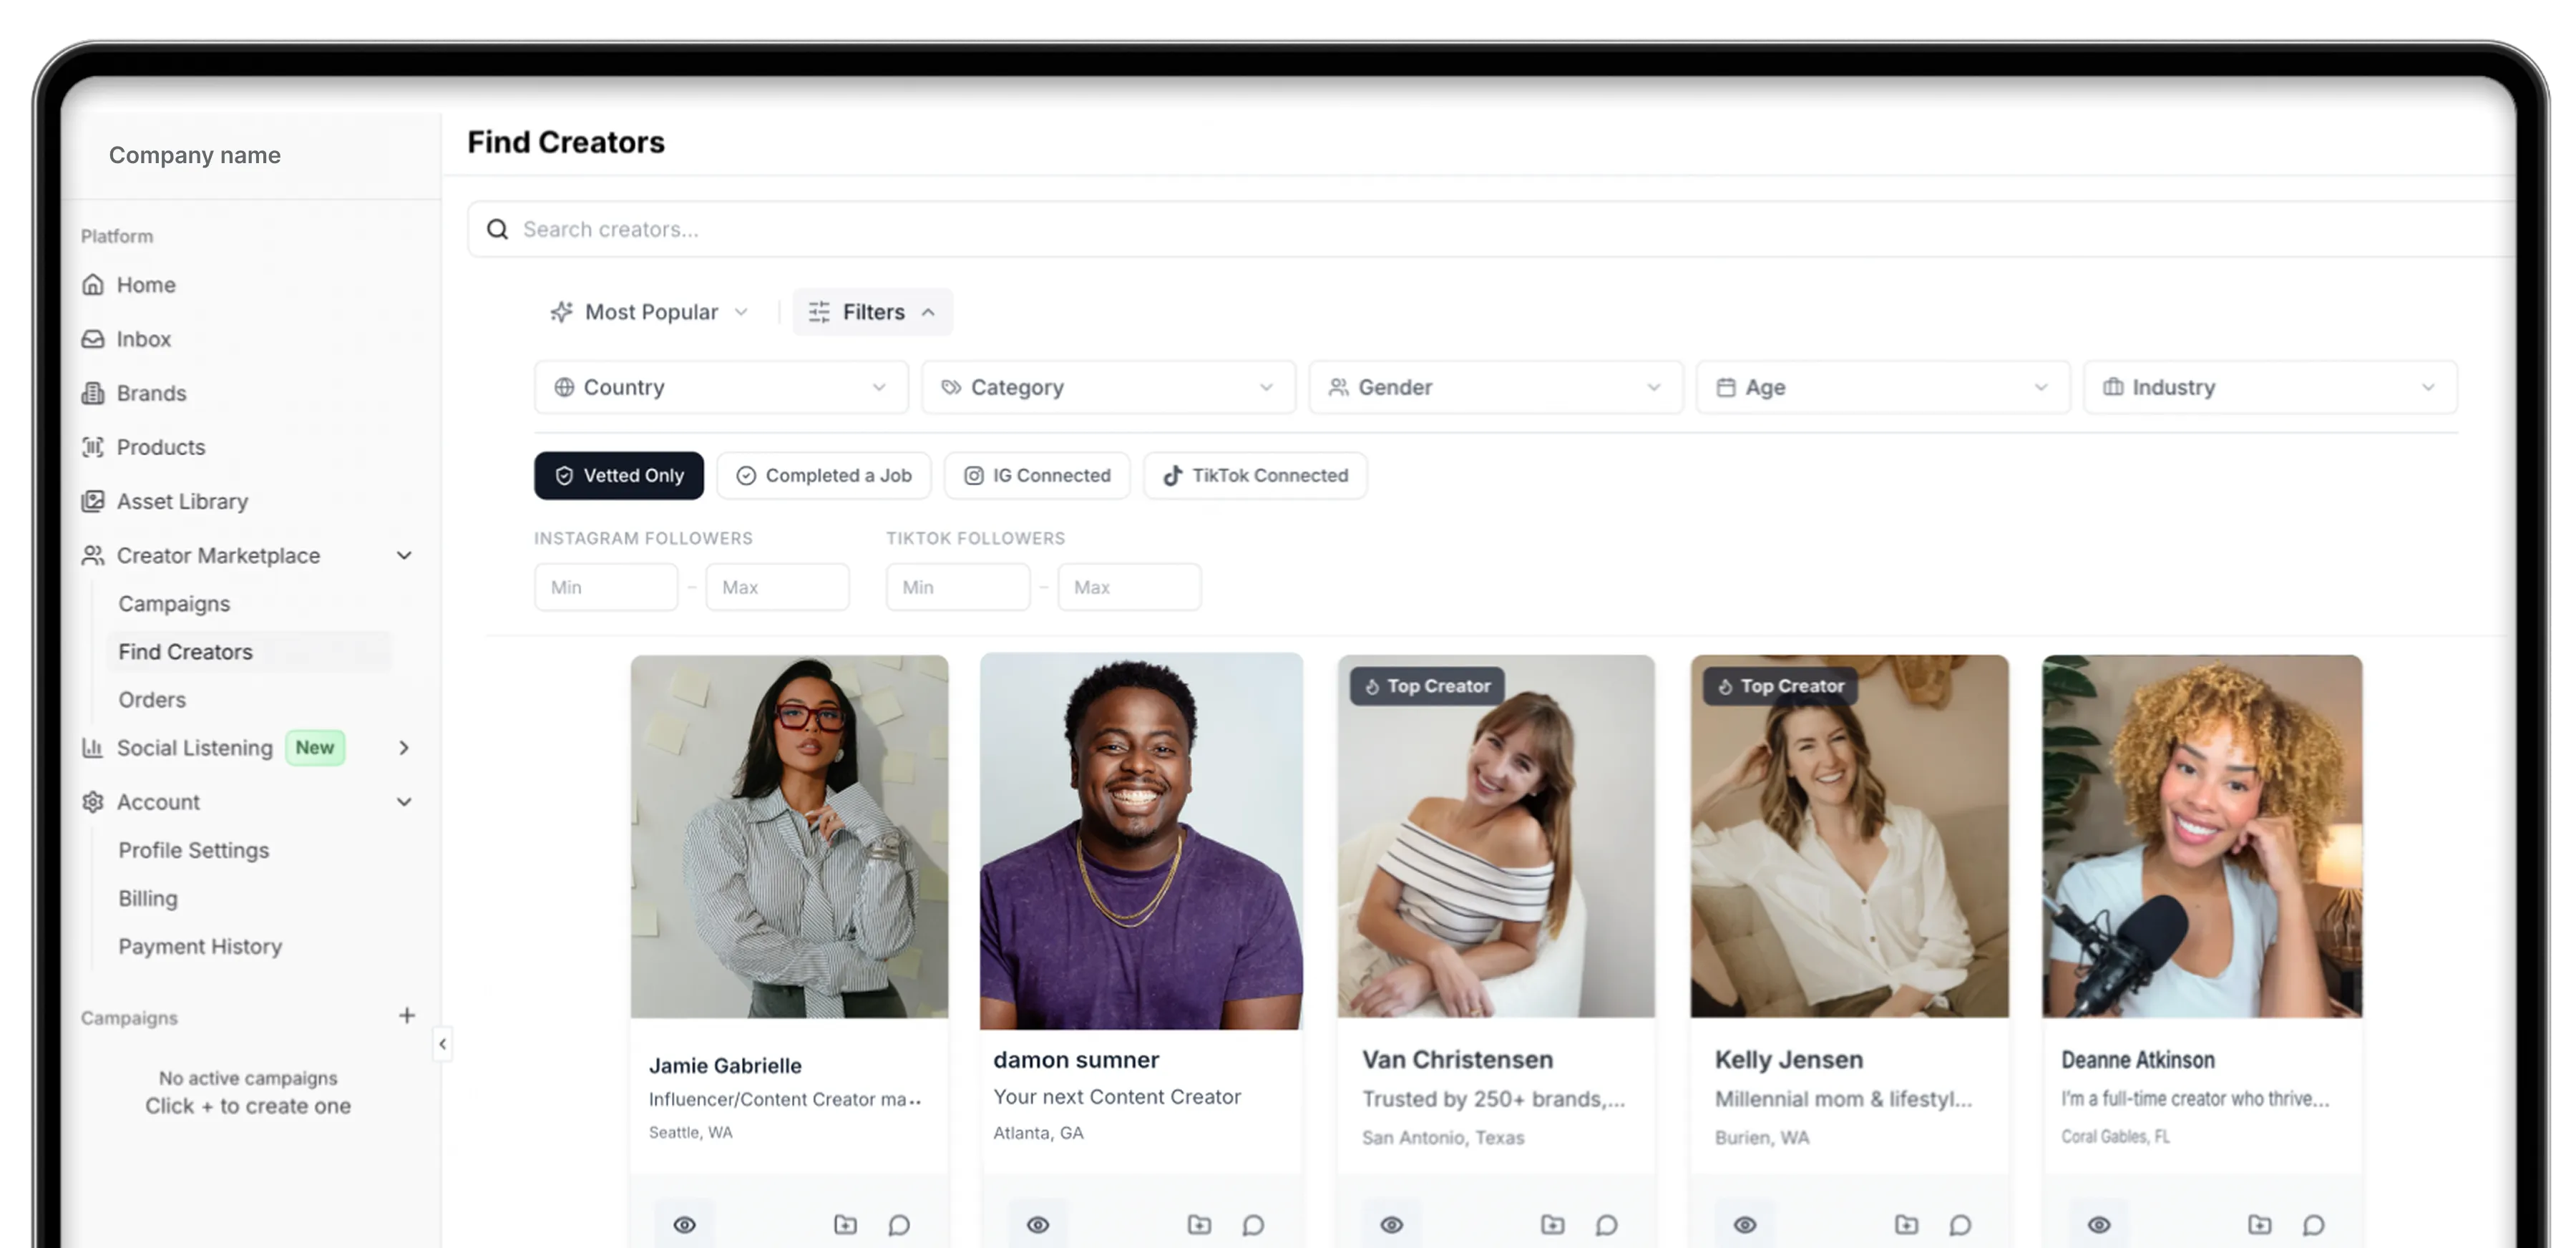View Payment History
2576x1248 pixels.
coord(200,946)
